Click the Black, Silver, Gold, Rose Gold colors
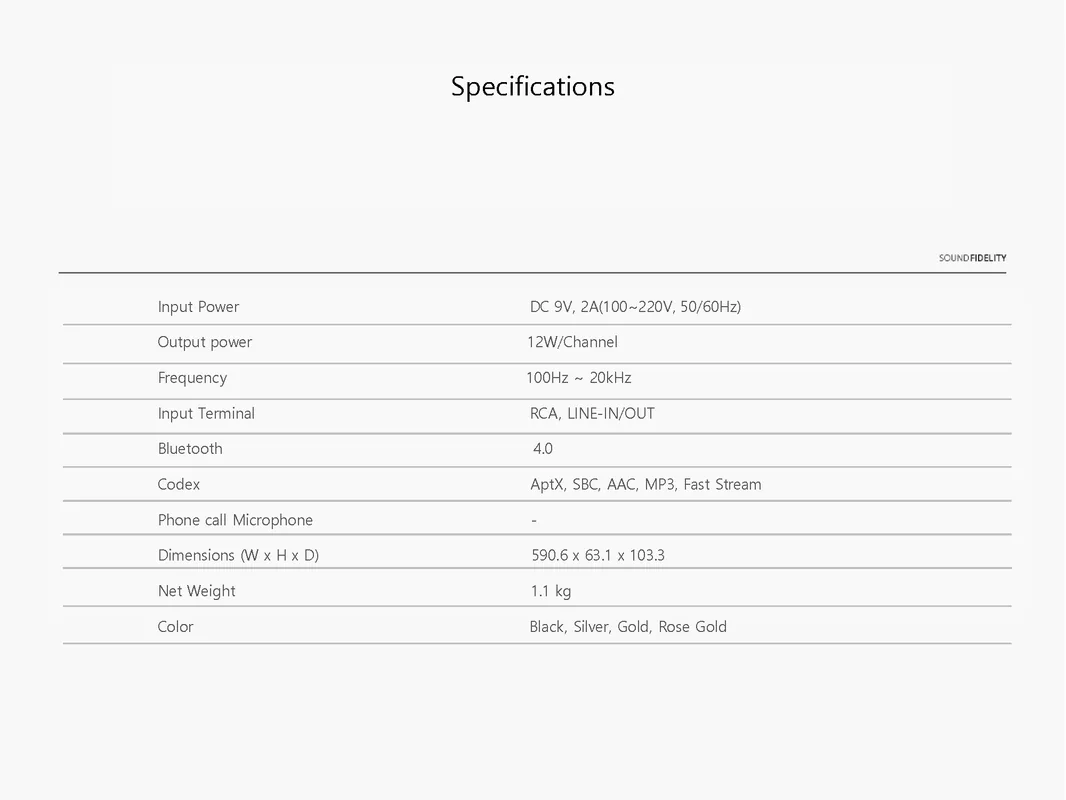The image size is (1066, 800). click(x=628, y=627)
